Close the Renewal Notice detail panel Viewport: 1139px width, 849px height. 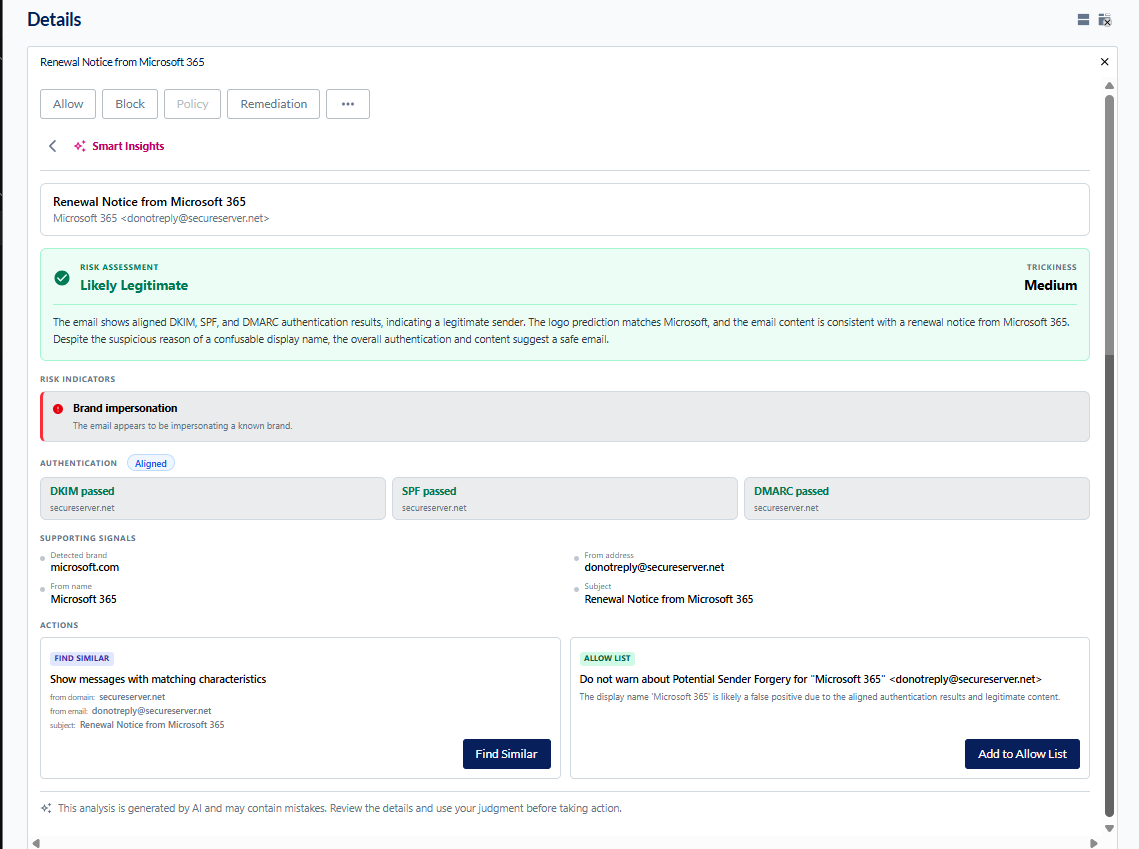pos(1104,62)
